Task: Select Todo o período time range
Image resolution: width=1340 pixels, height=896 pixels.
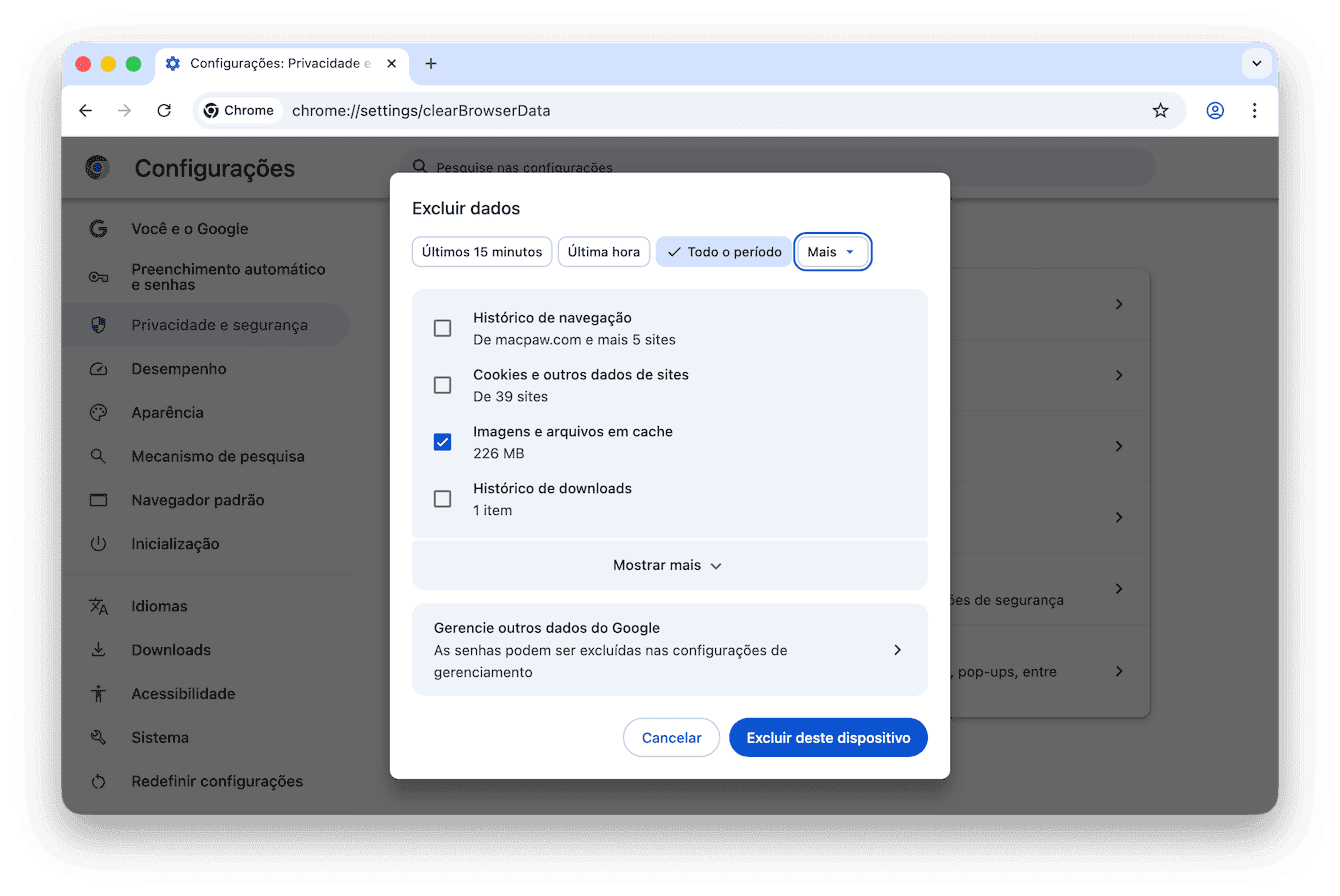Action: pos(724,252)
